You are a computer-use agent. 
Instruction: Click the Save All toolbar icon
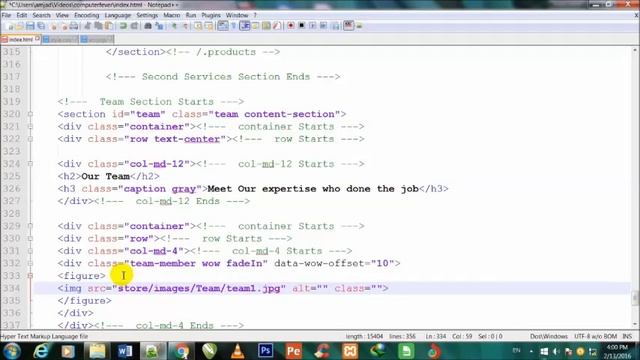(41, 26)
